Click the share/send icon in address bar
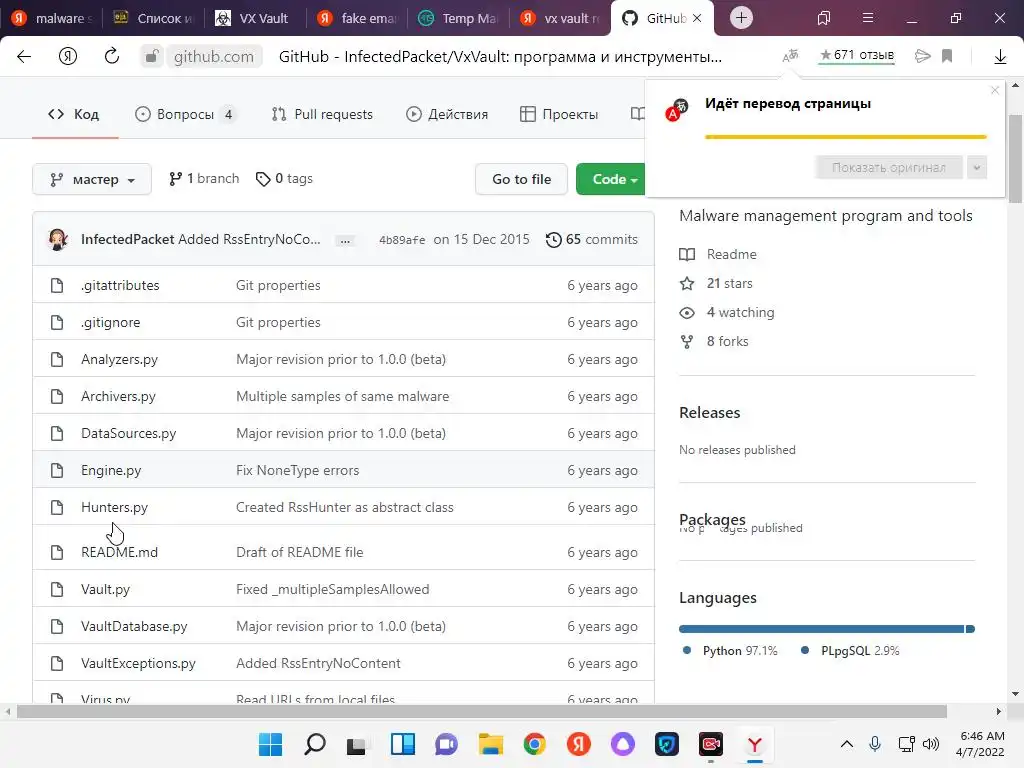 coord(922,56)
